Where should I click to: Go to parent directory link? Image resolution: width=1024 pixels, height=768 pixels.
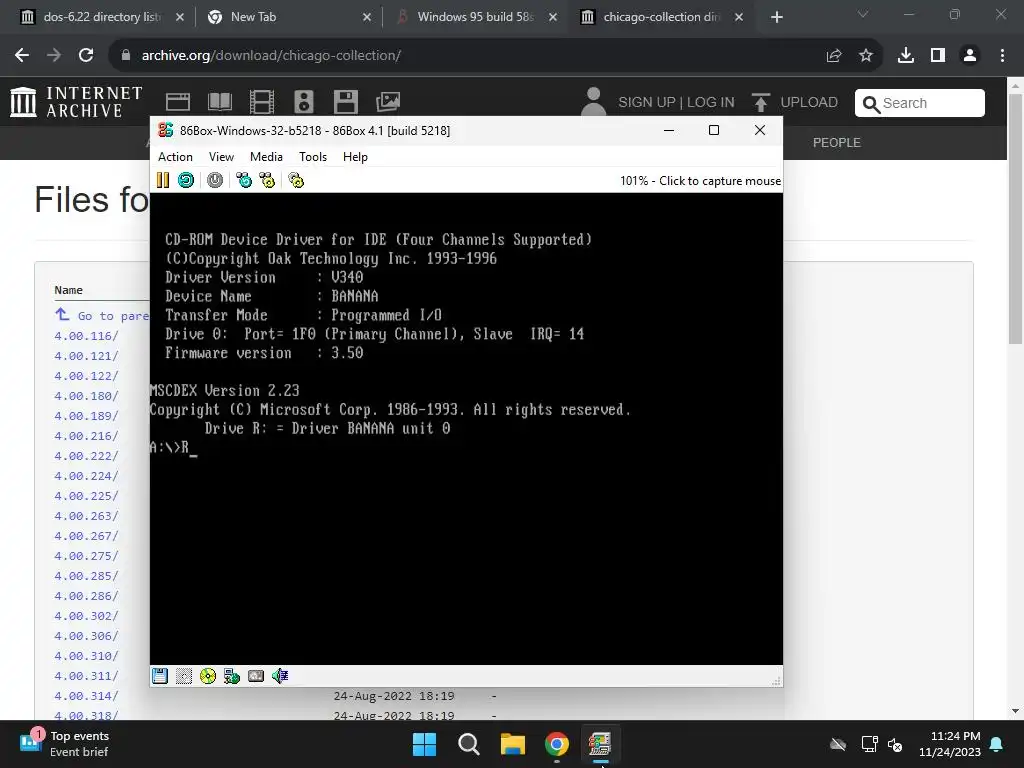tap(103, 315)
